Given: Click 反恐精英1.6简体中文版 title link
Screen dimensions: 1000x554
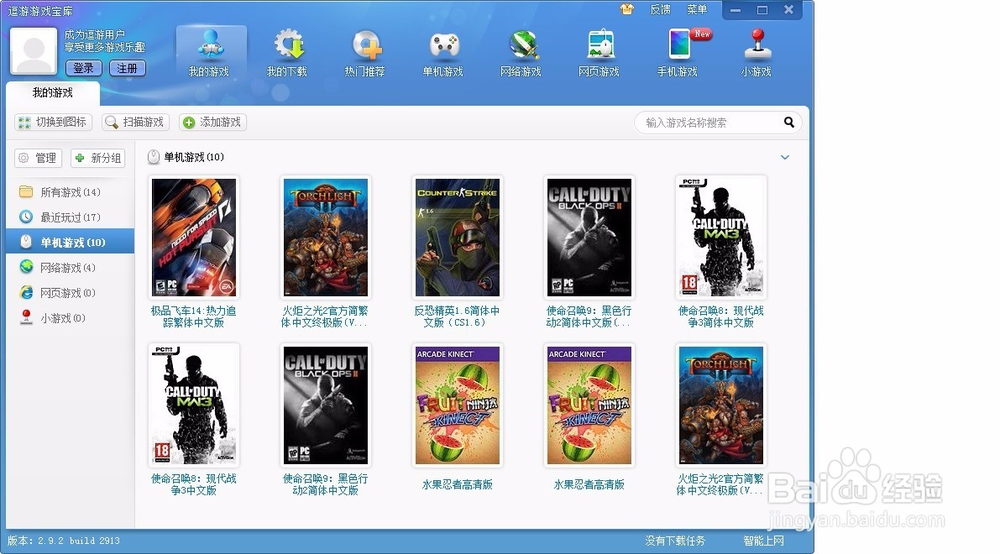Looking at the screenshot, I should tap(457, 317).
